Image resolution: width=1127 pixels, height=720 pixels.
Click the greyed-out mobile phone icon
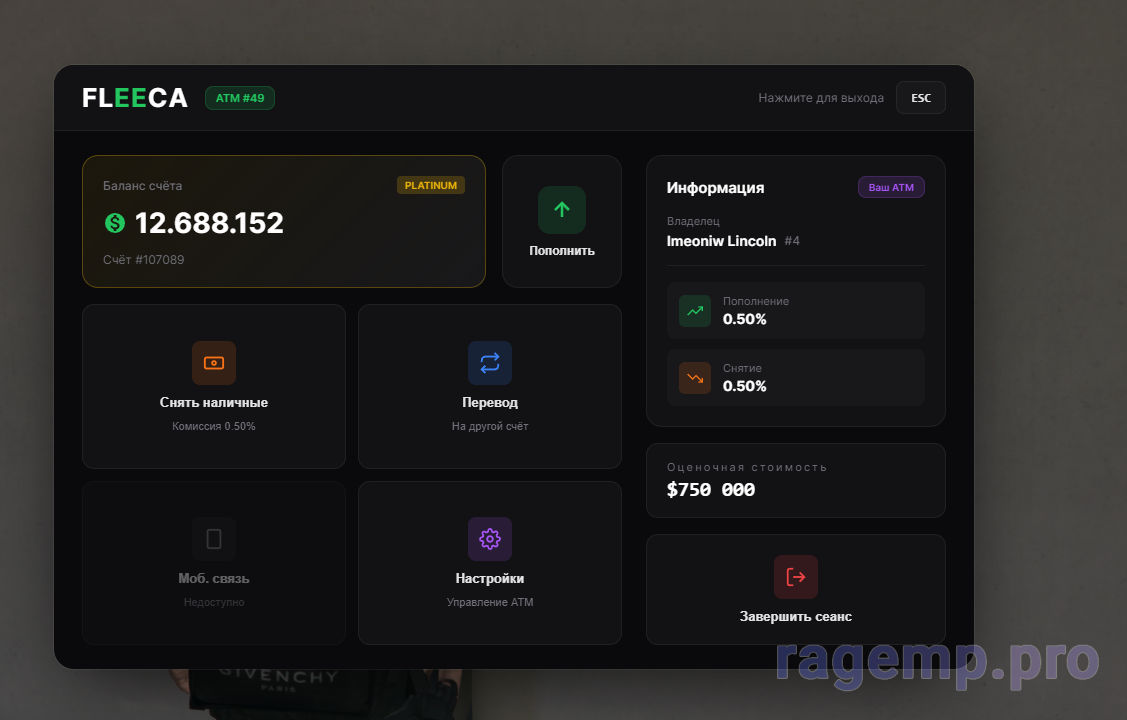point(214,539)
